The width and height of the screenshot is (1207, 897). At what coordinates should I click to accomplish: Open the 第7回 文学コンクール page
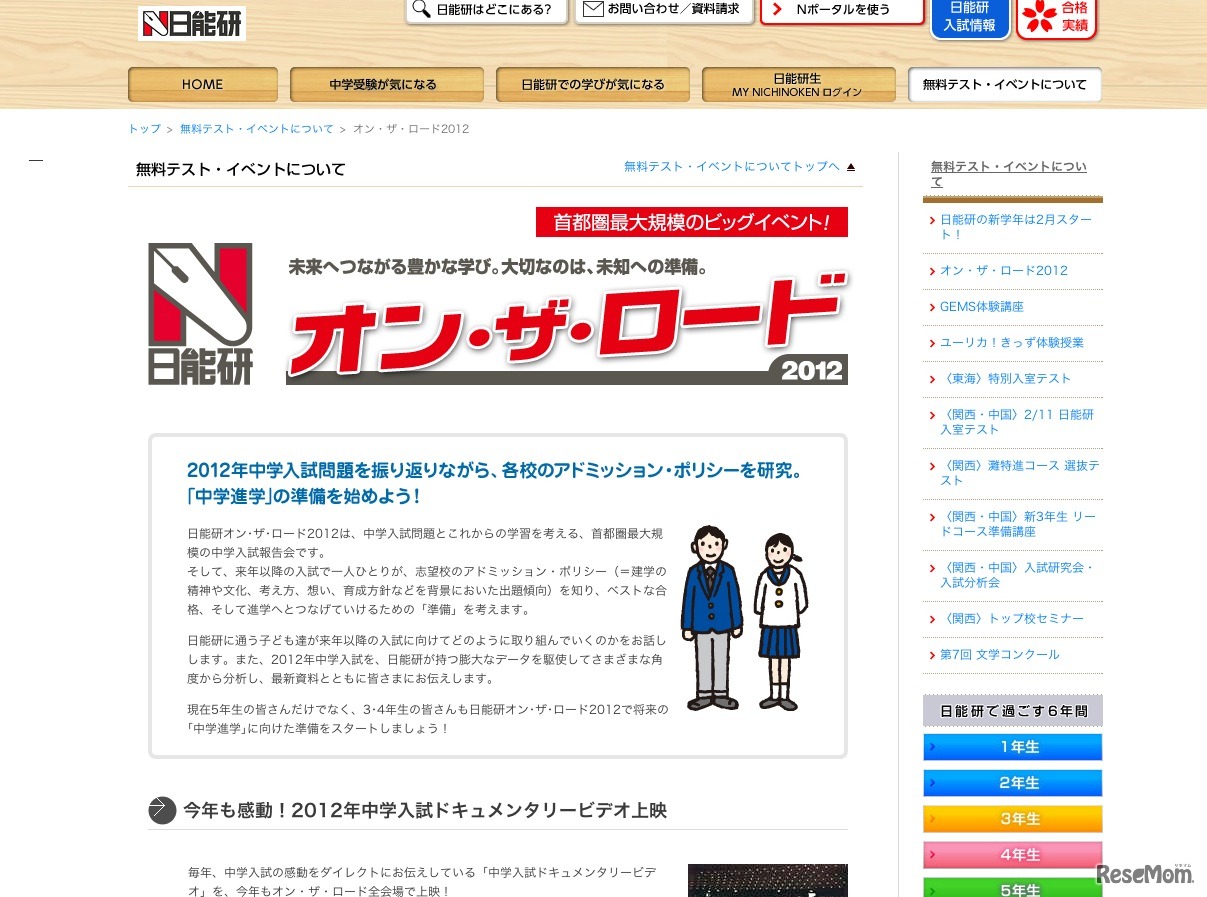click(1002, 655)
